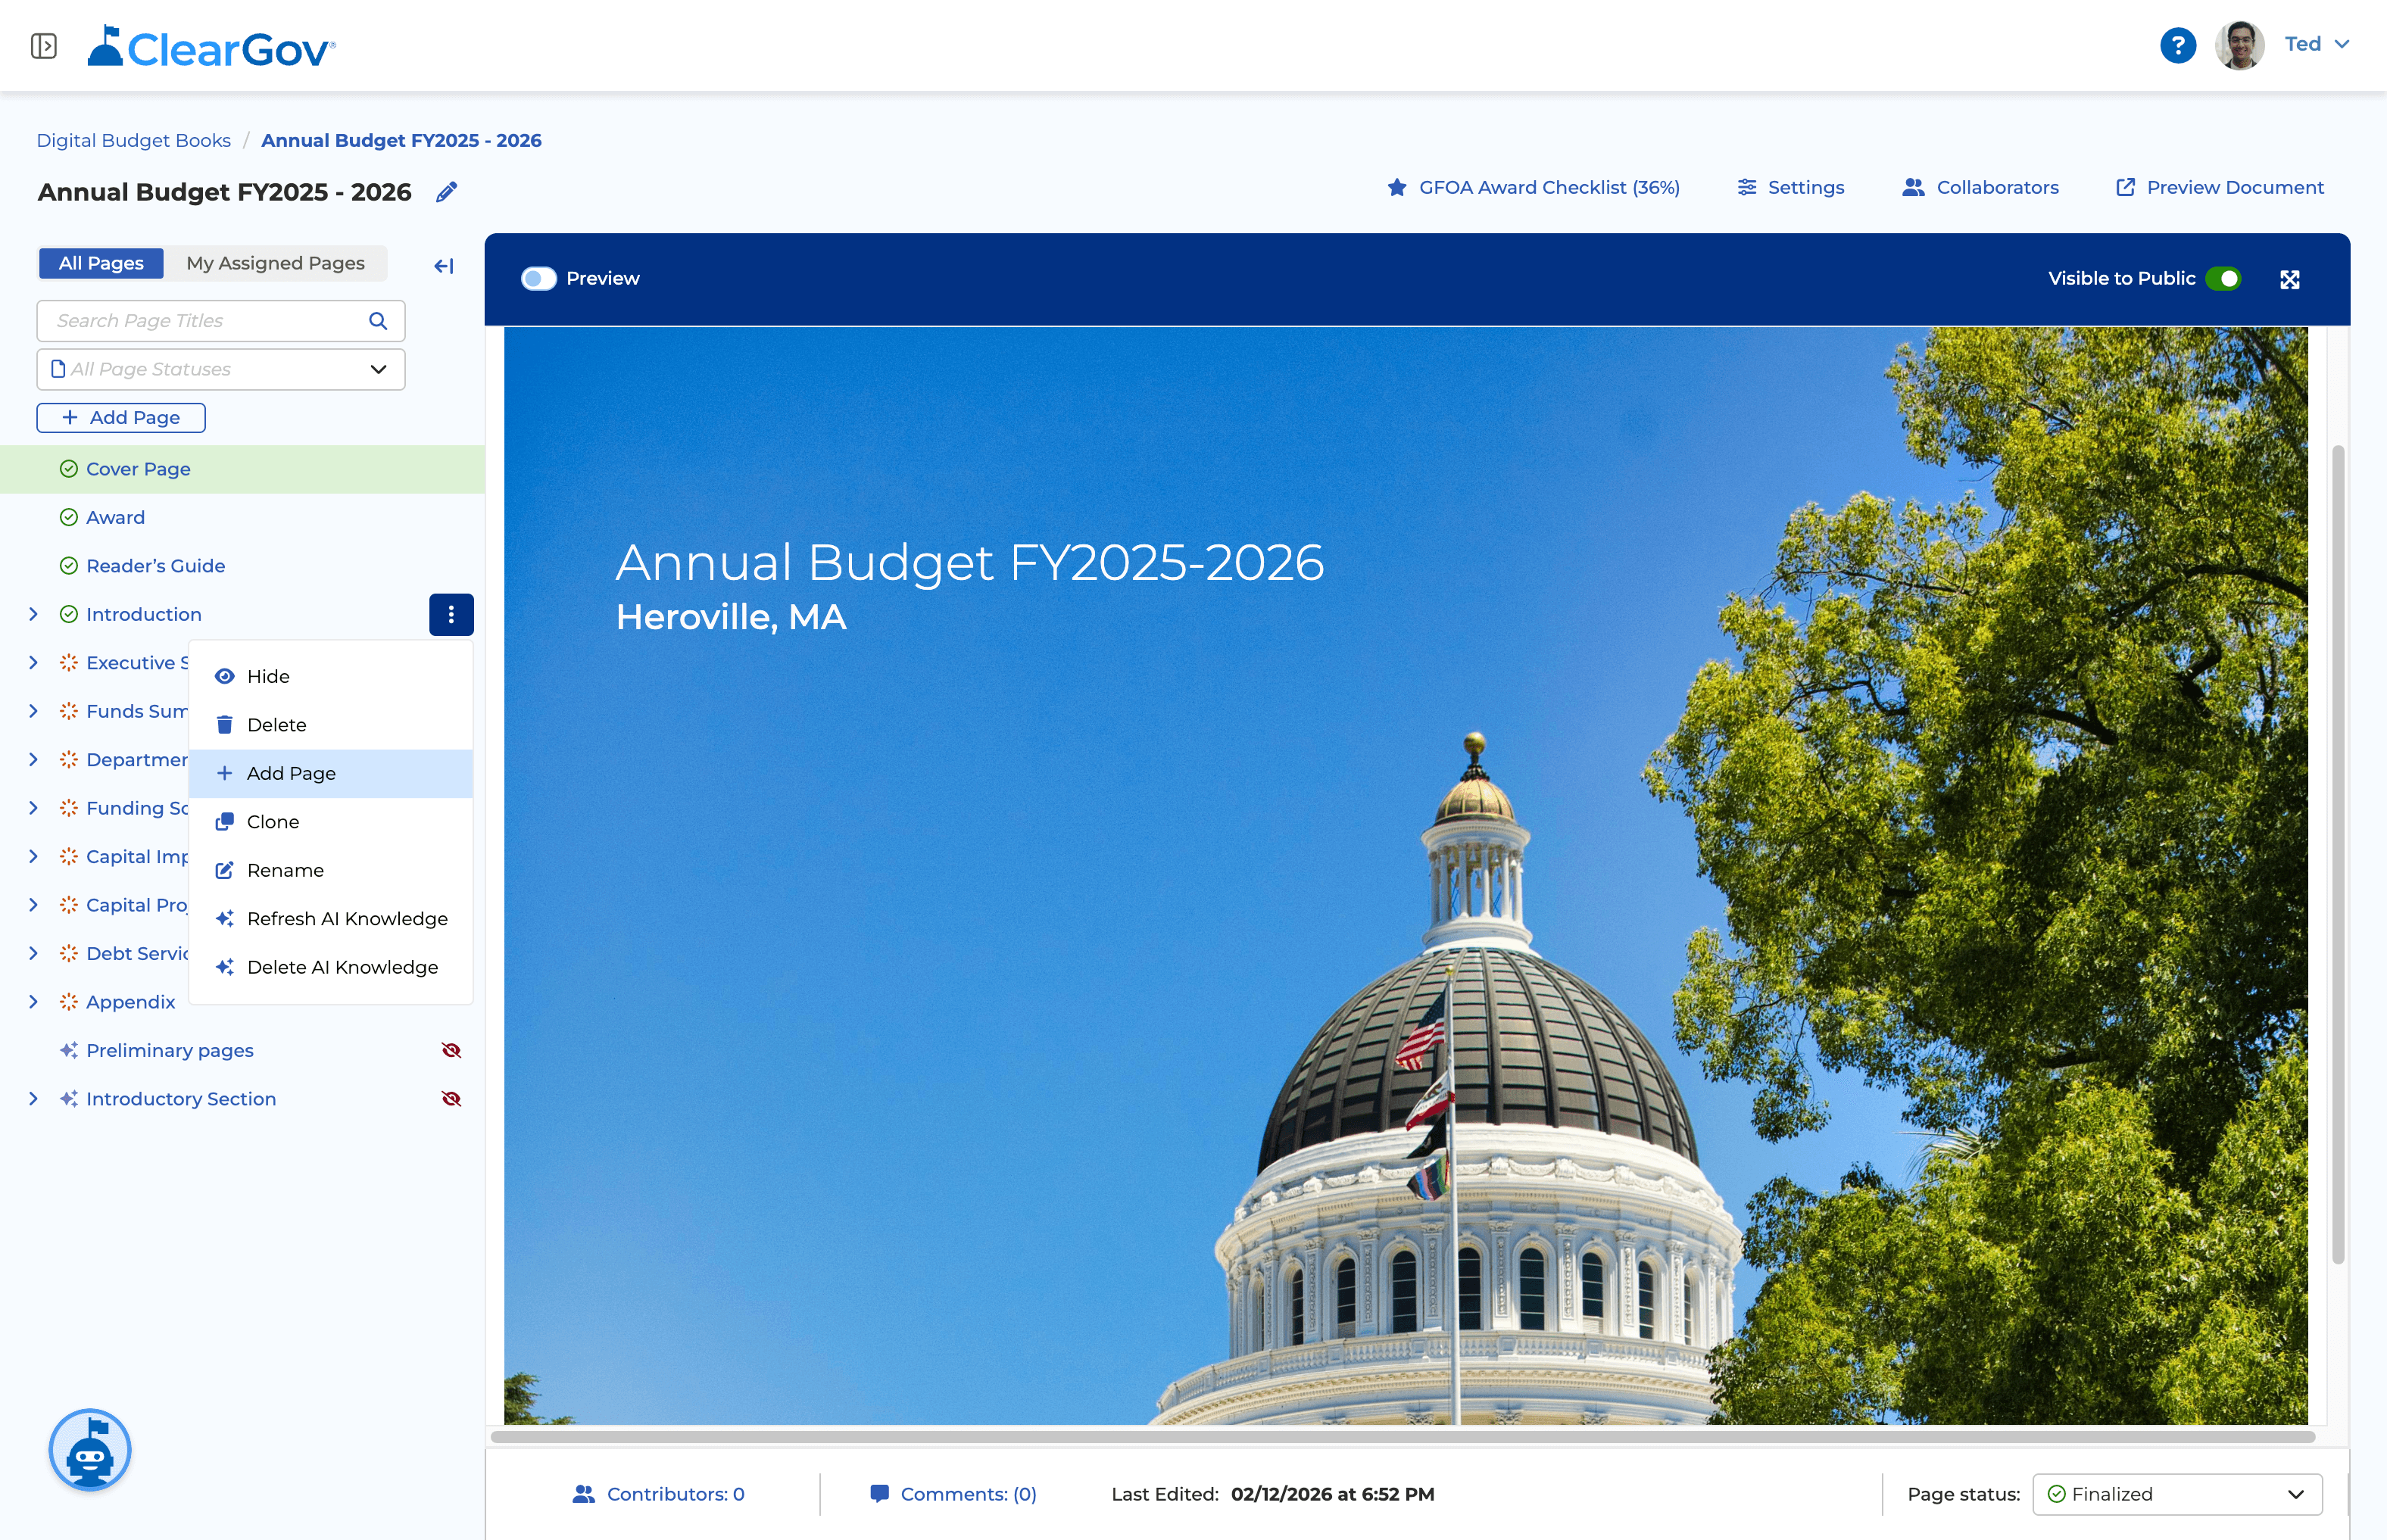Expand the preview to full screen

click(x=2290, y=279)
